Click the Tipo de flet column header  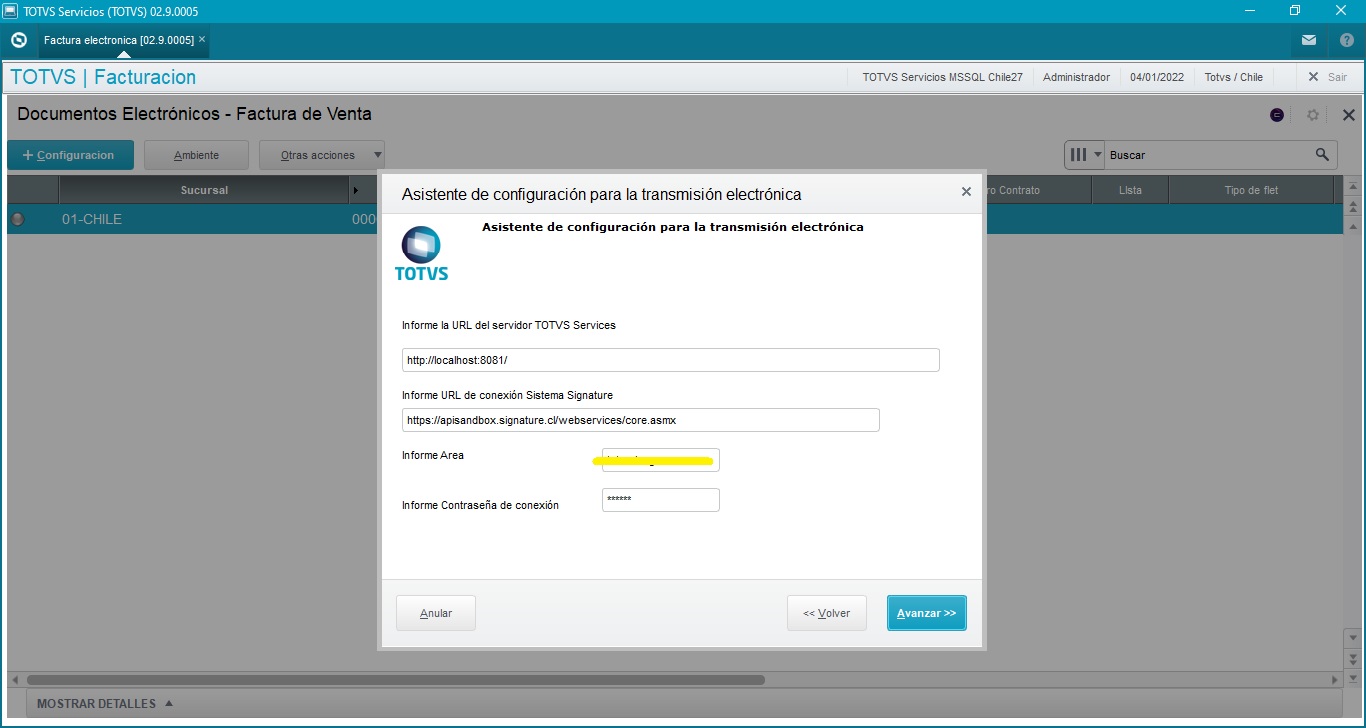[x=1251, y=190]
